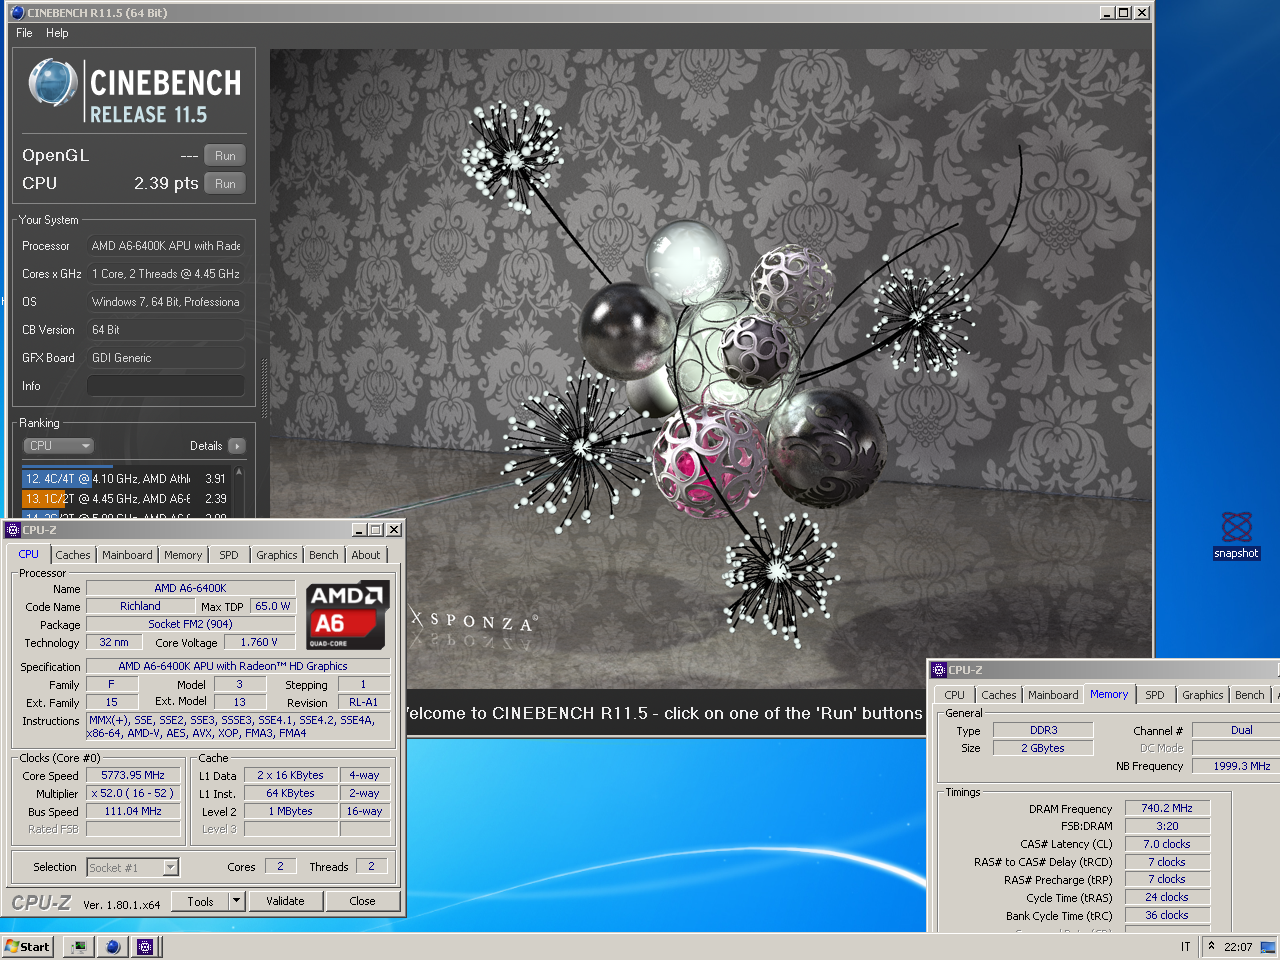The height and width of the screenshot is (960, 1280).
Task: Switch to the Caches tab in the main CPU-Z window
Action: [x=72, y=555]
